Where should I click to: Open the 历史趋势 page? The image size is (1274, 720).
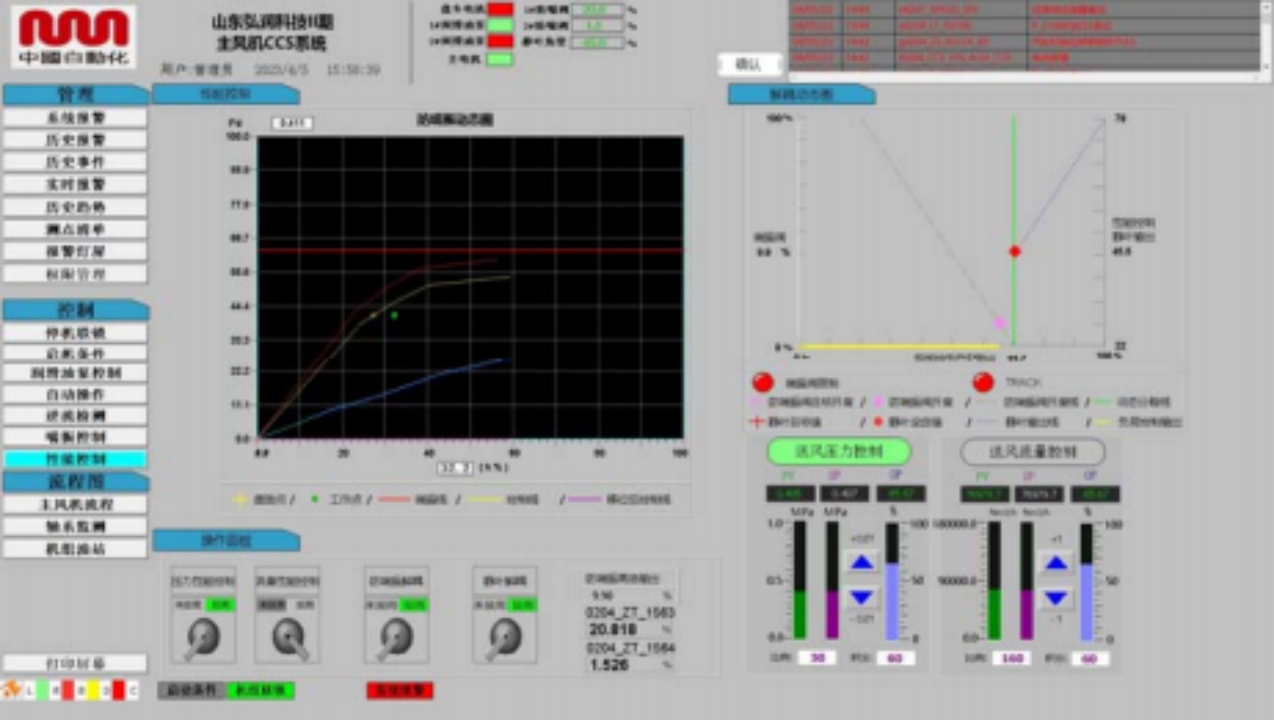coord(75,207)
